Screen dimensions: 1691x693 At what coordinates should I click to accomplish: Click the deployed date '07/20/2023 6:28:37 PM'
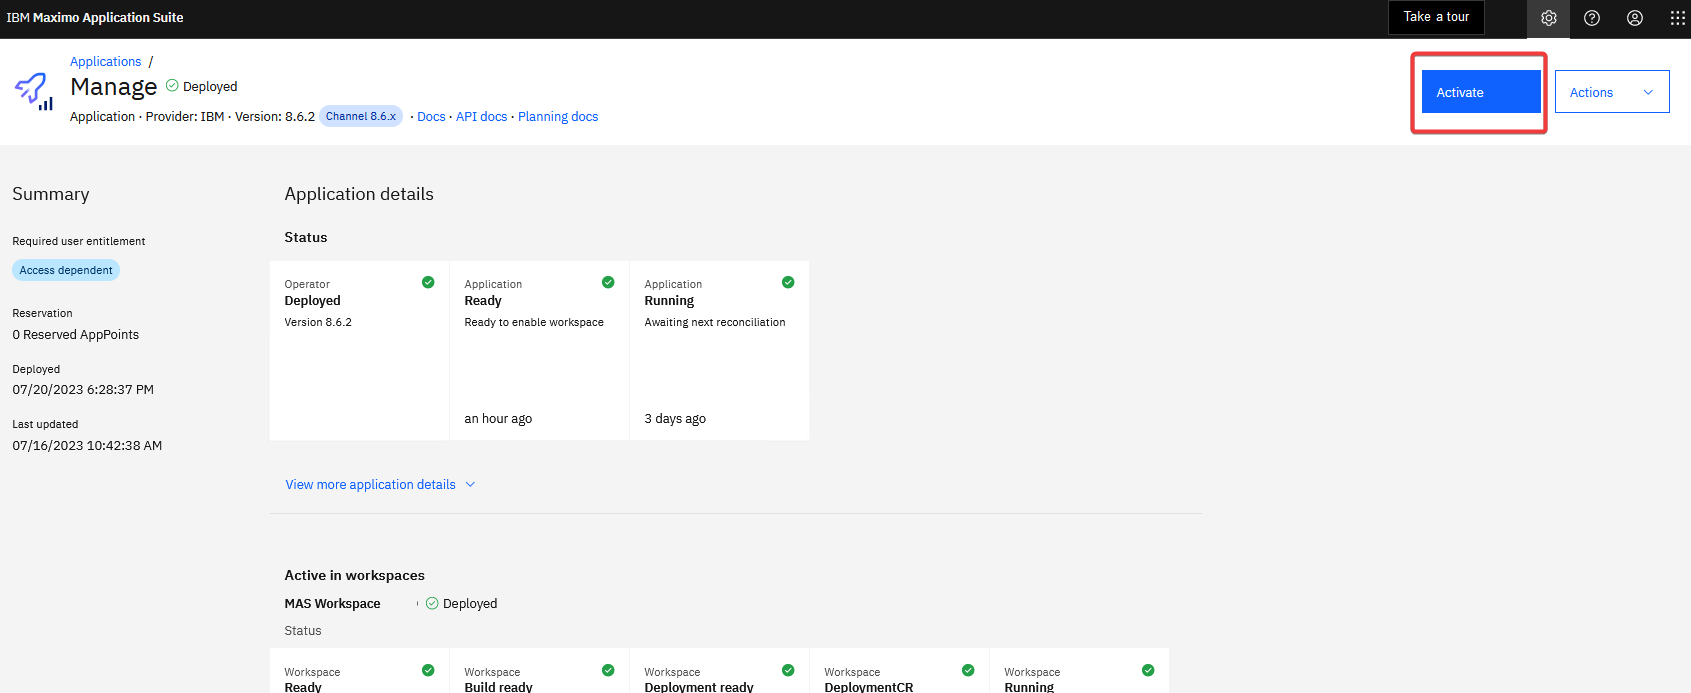[x=83, y=390]
